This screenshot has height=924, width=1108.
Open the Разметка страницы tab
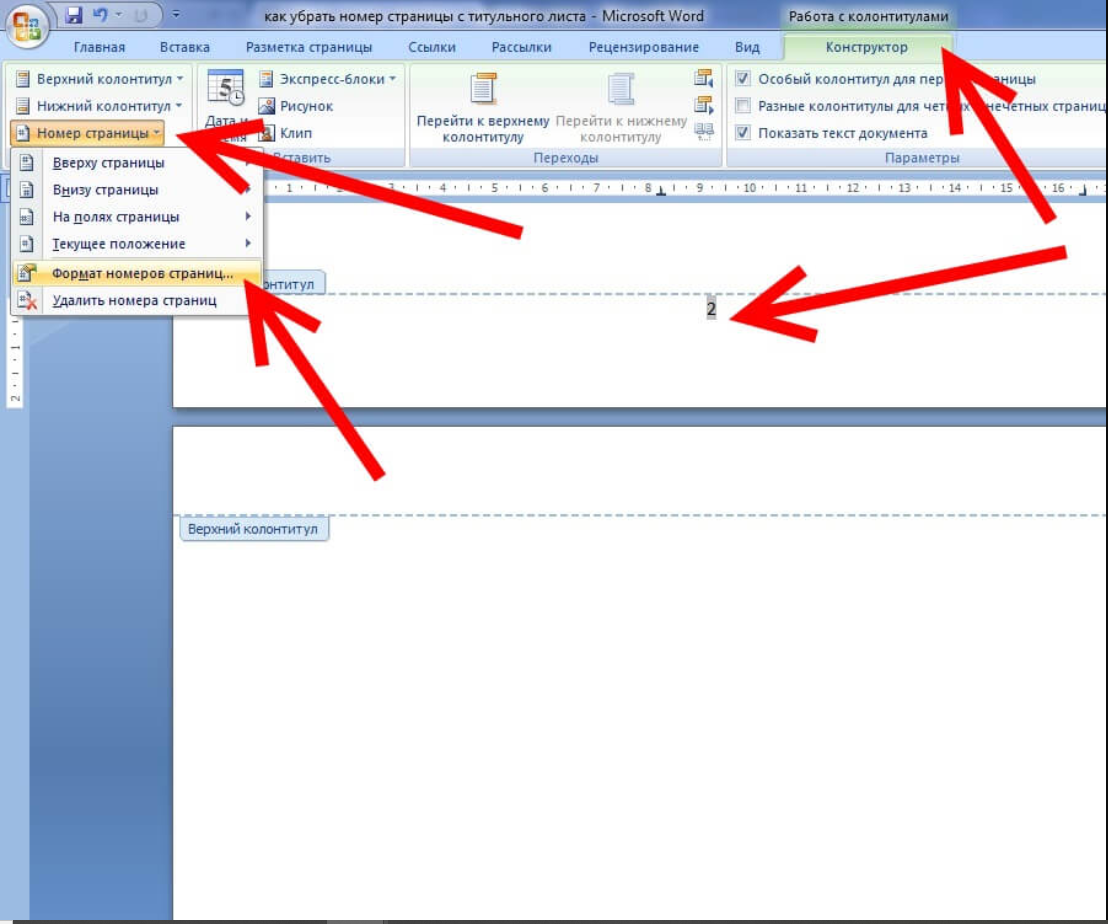coord(309,47)
